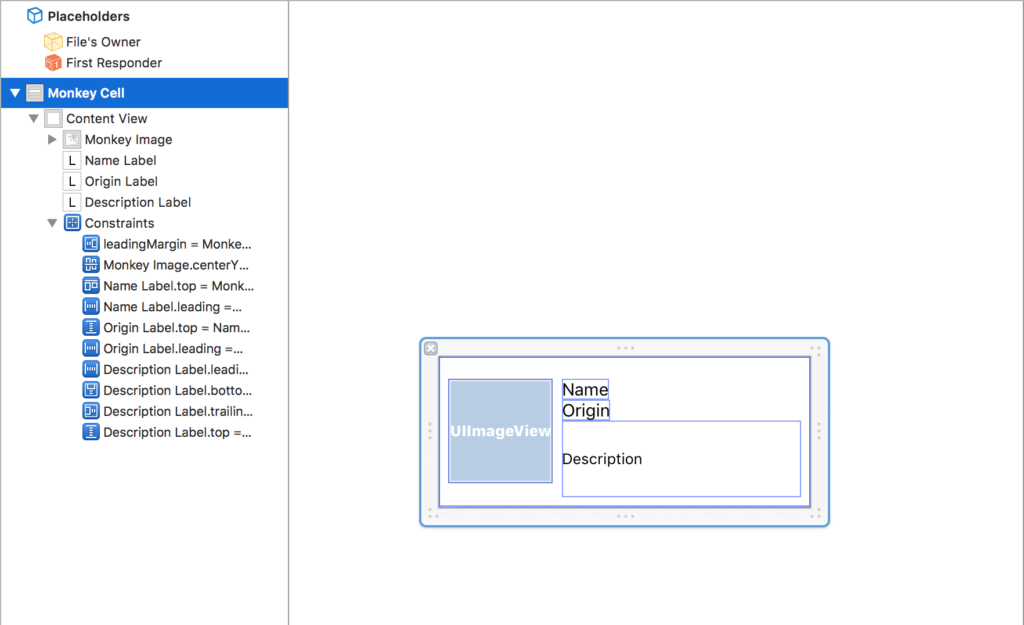Select the Monkey Image.centerY constraint

pos(176,265)
